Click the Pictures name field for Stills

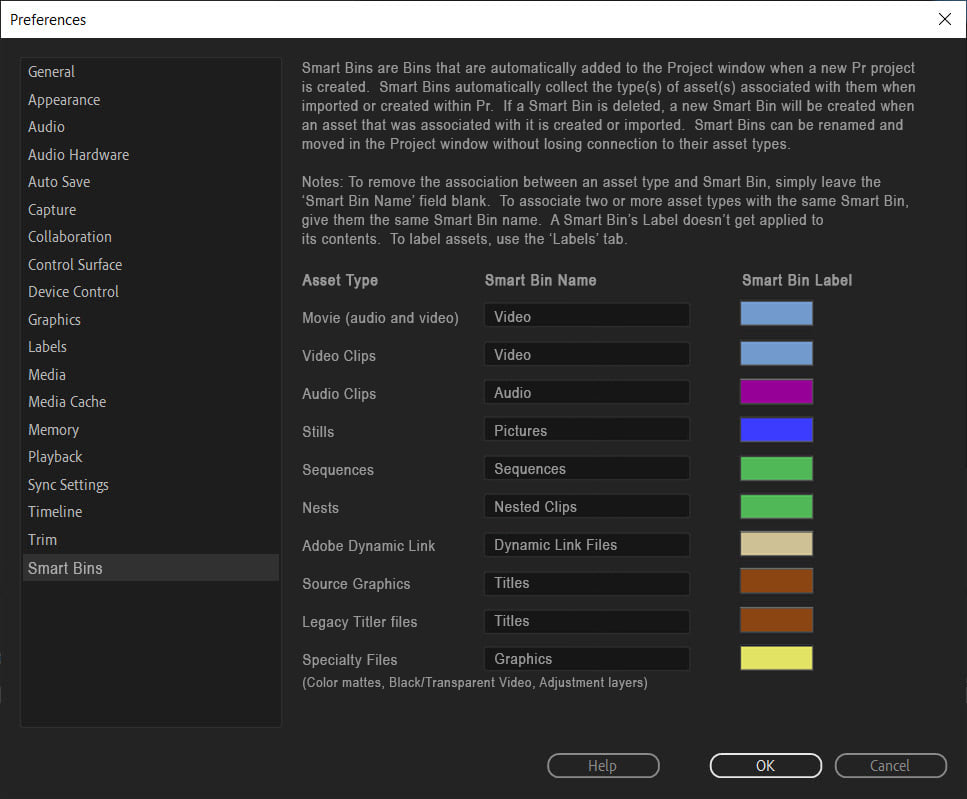tap(586, 429)
